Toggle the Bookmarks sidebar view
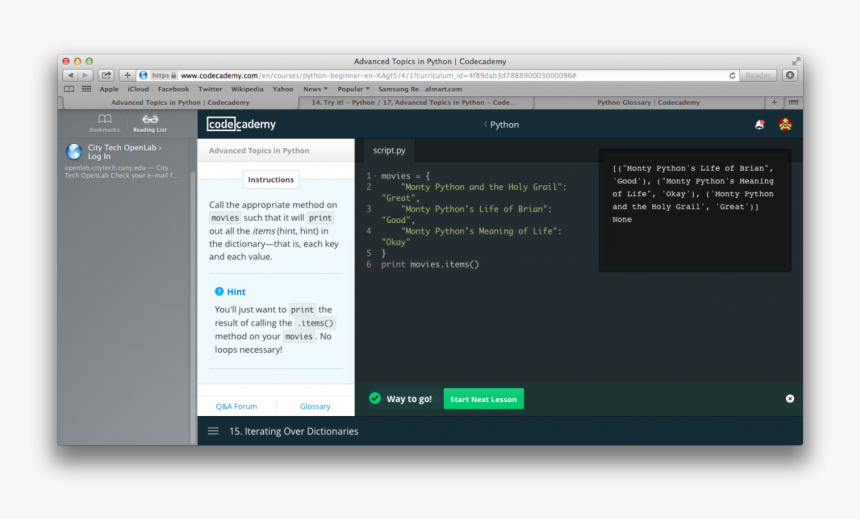860x519 pixels. point(104,122)
